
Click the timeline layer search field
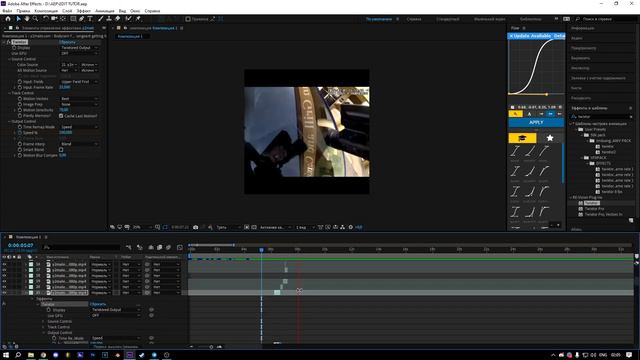[x=82, y=247]
